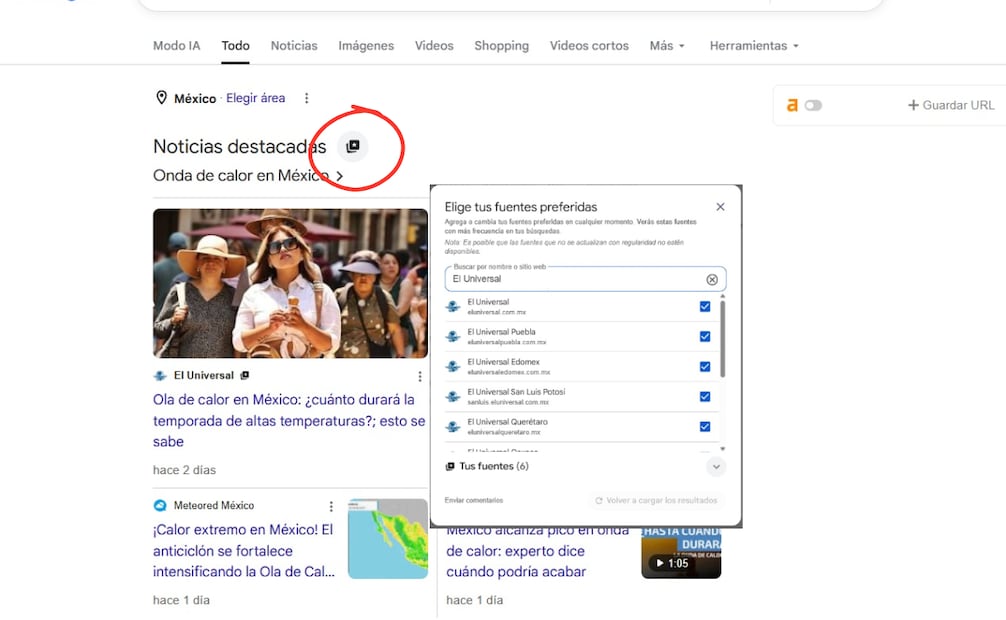The height and width of the screenshot is (620, 1006).
Task: Open the Herramientas dropdown
Action: click(754, 46)
